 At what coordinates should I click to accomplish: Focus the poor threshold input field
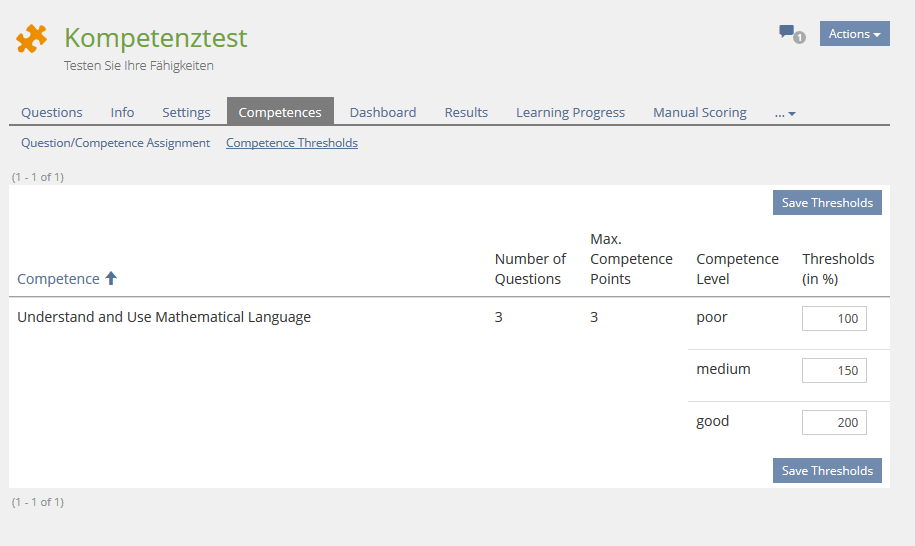[x=834, y=318]
